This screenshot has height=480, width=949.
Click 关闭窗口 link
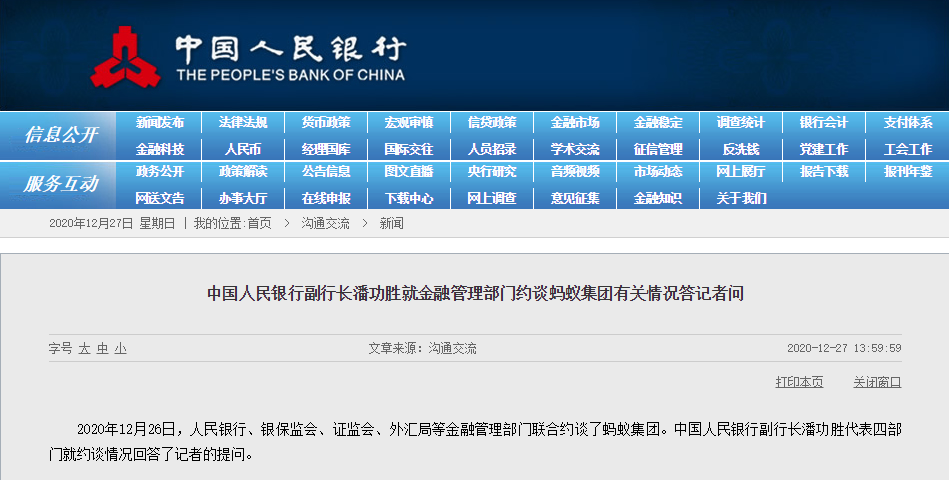[x=877, y=382]
